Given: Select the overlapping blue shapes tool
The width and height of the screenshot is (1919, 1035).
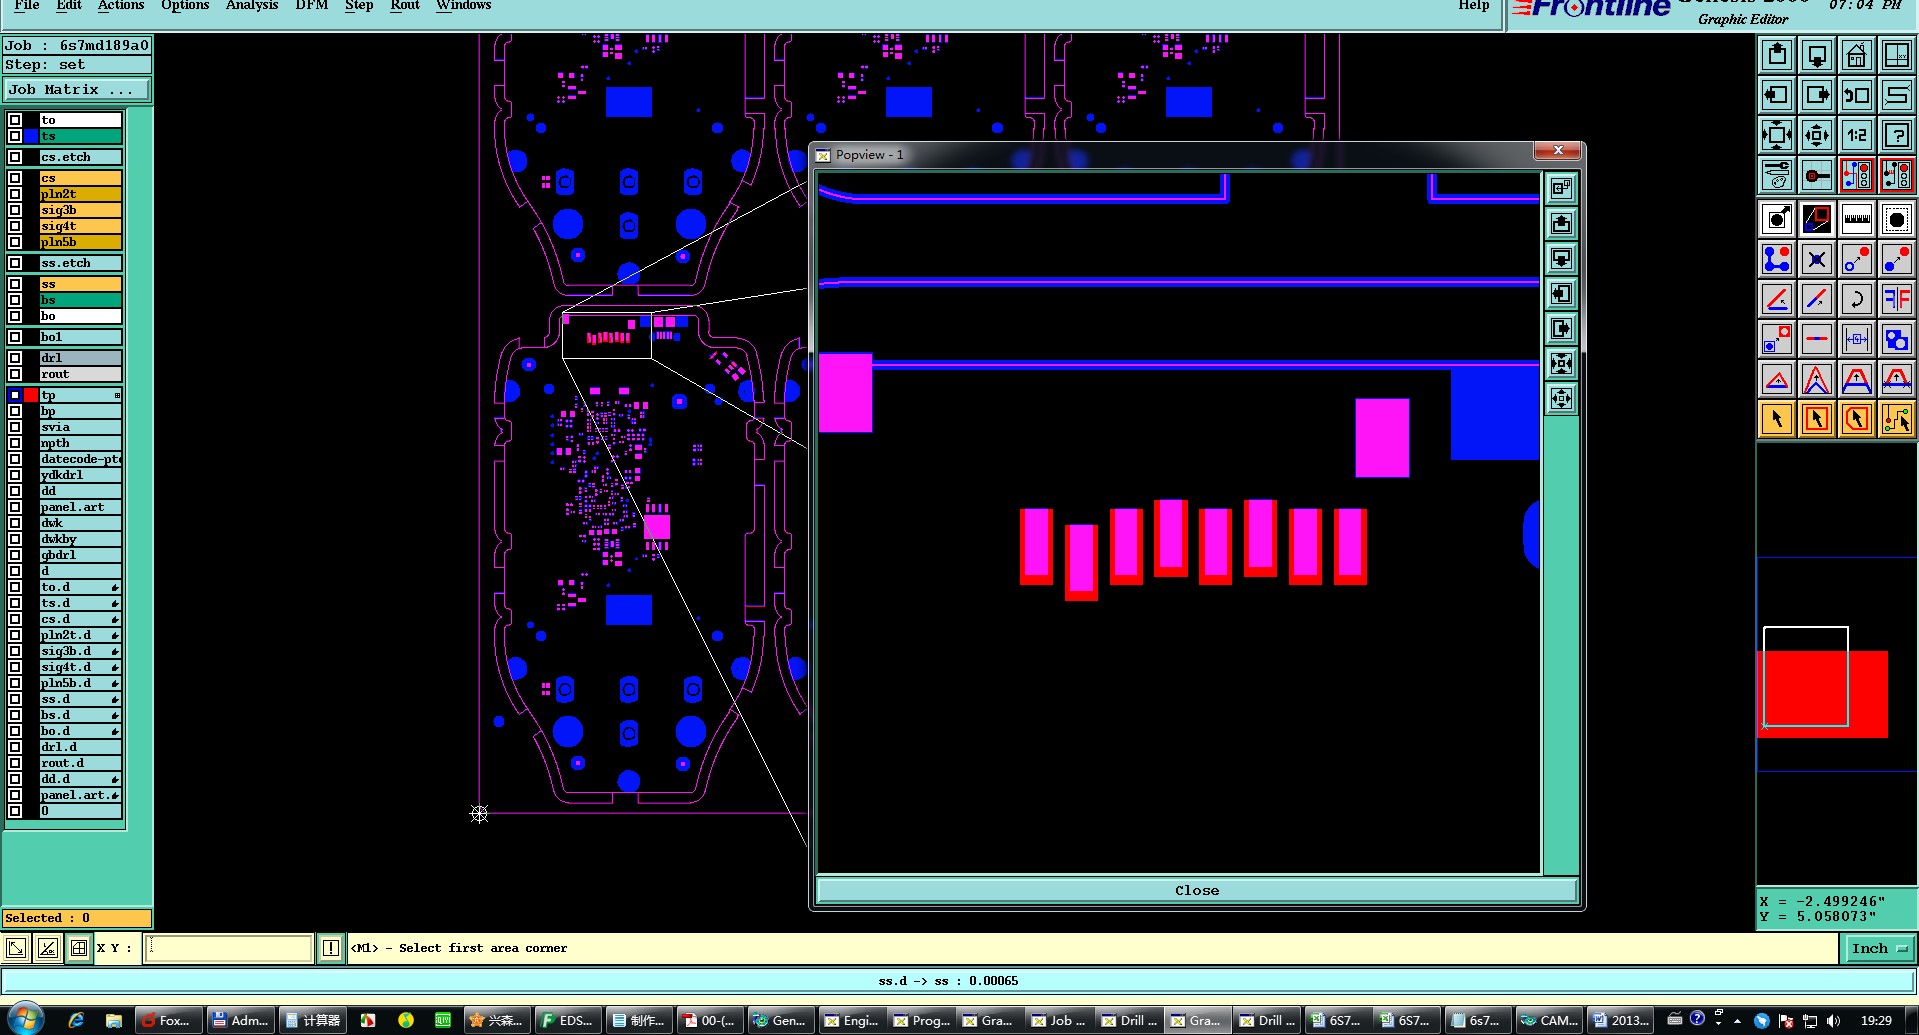Looking at the screenshot, I should coord(1896,339).
